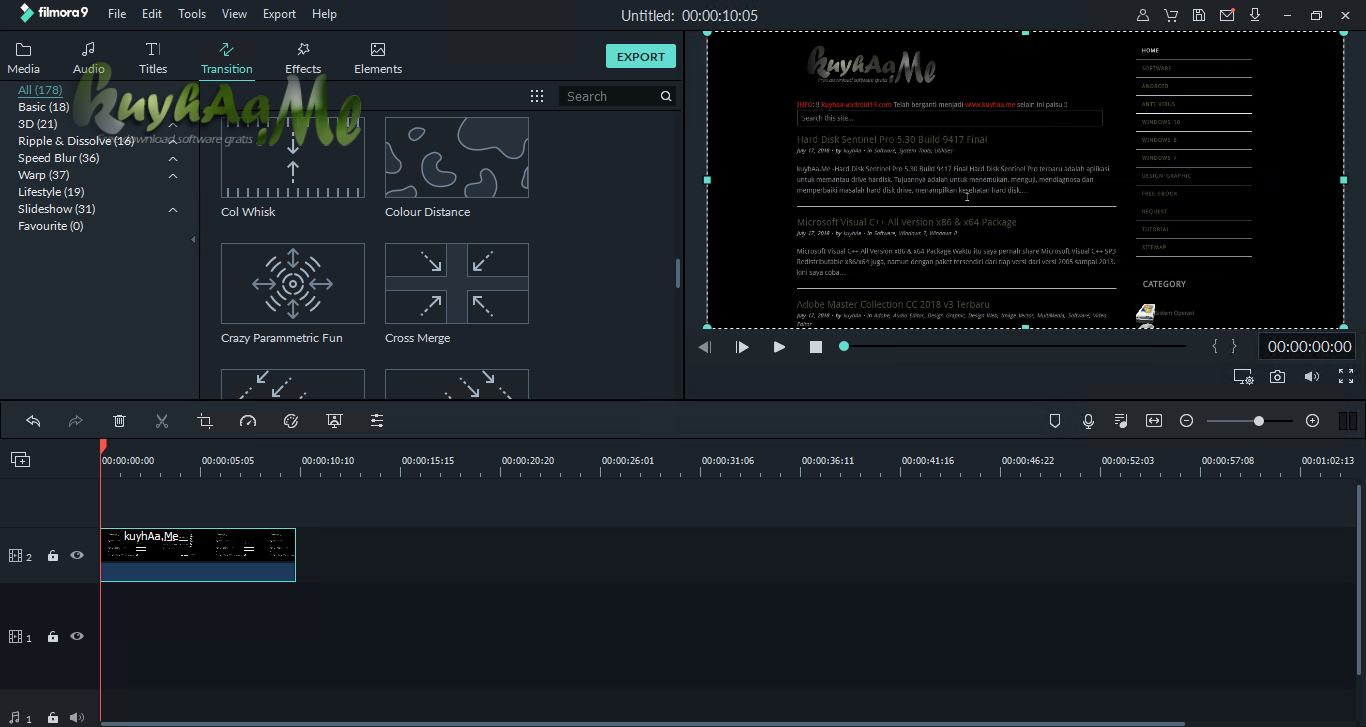This screenshot has width=1366, height=727.
Task: Hide video track 2 with eye icon
Action: (77, 556)
